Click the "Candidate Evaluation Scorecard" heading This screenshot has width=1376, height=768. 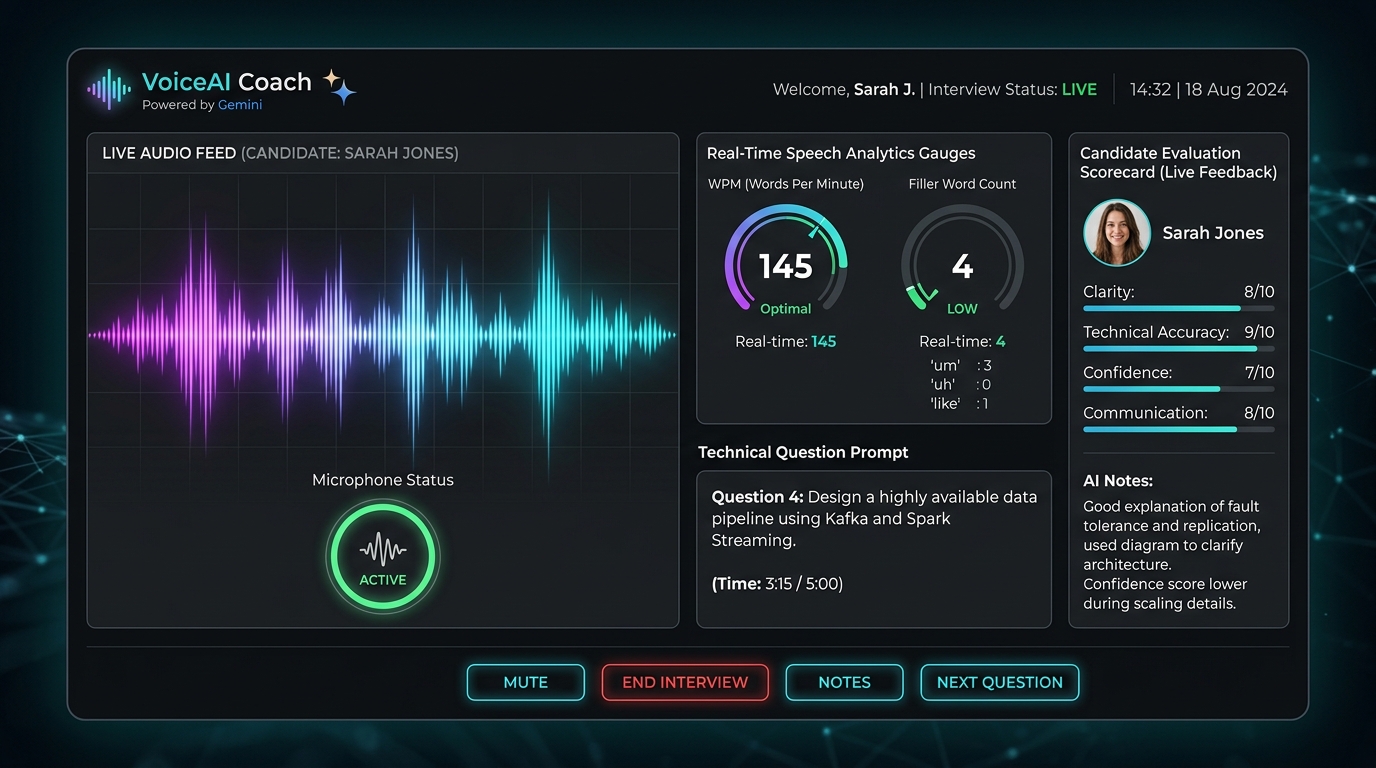pyautogui.click(x=1178, y=162)
